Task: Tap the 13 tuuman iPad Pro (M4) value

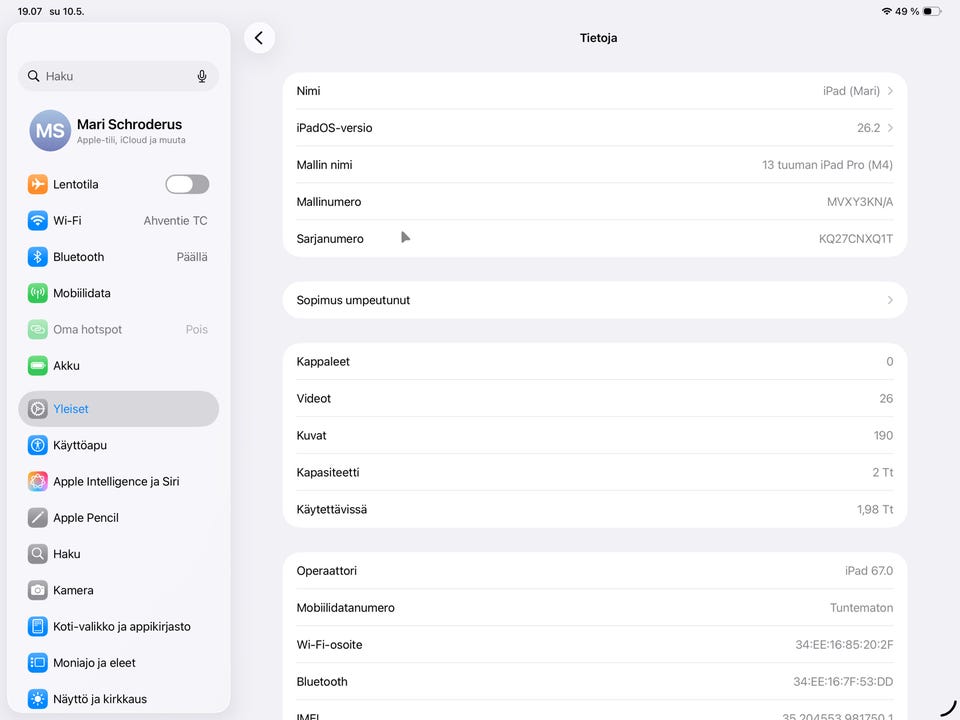Action: point(827,165)
